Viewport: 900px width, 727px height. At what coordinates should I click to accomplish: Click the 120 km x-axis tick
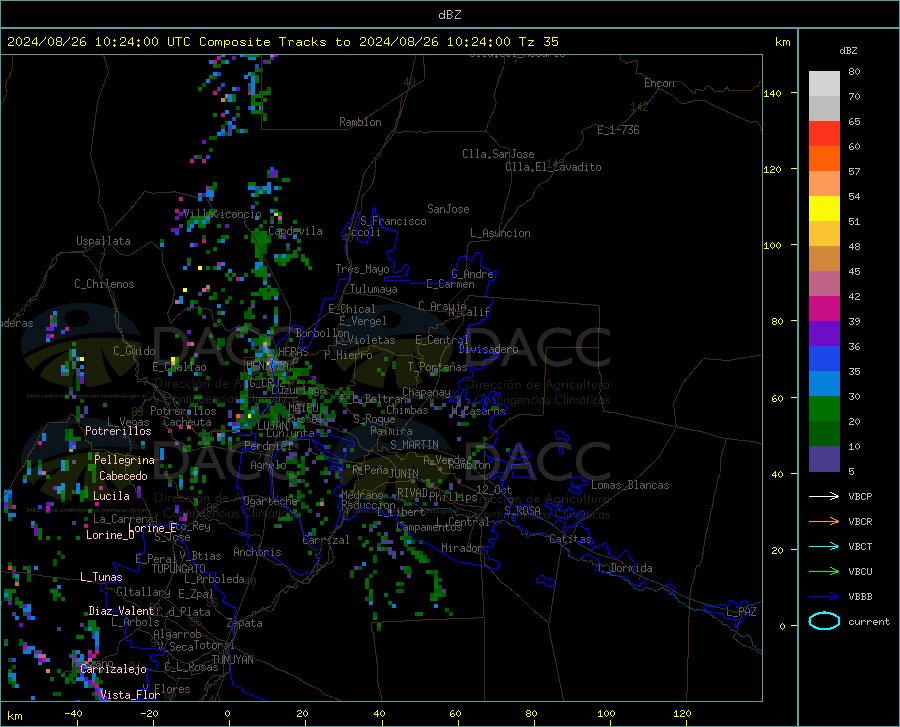point(682,713)
